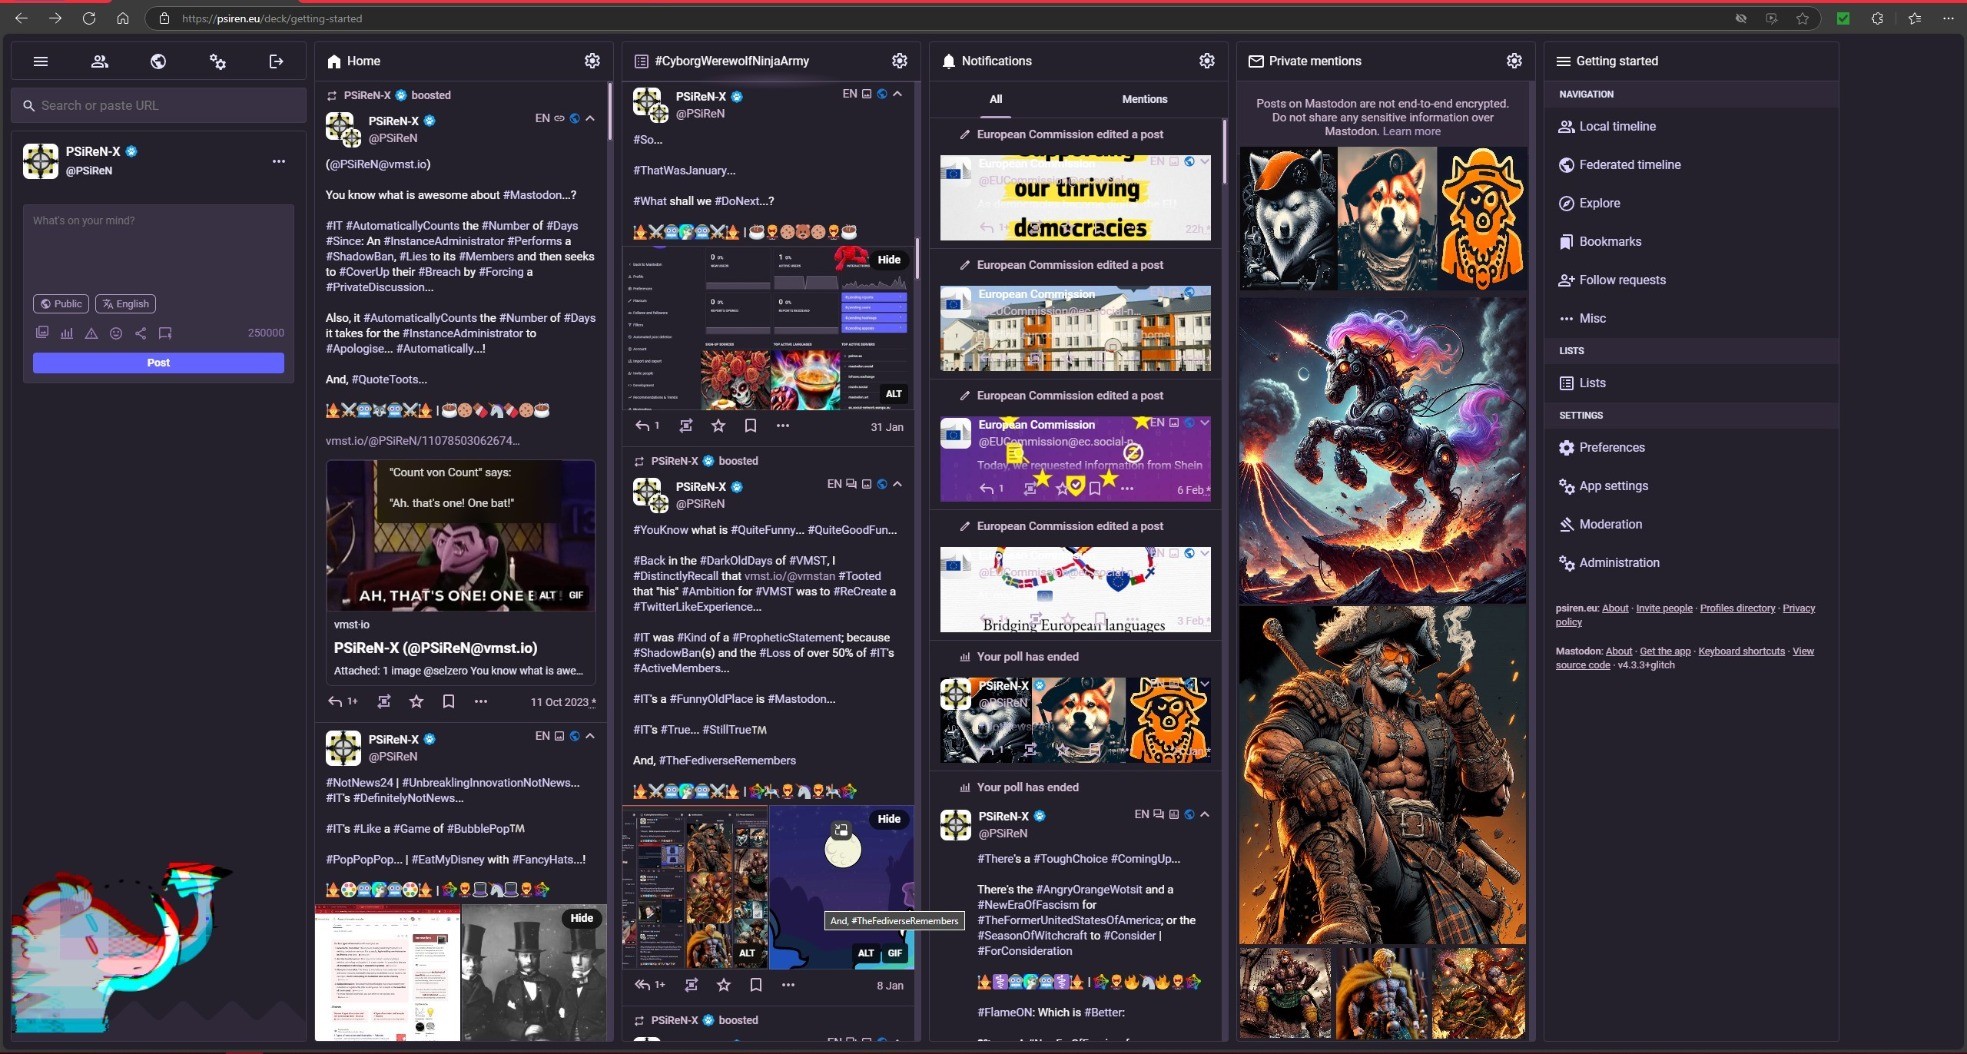Hide media in the #ThatWasJanuary post
Image resolution: width=1967 pixels, height=1054 pixels.
pos(889,260)
